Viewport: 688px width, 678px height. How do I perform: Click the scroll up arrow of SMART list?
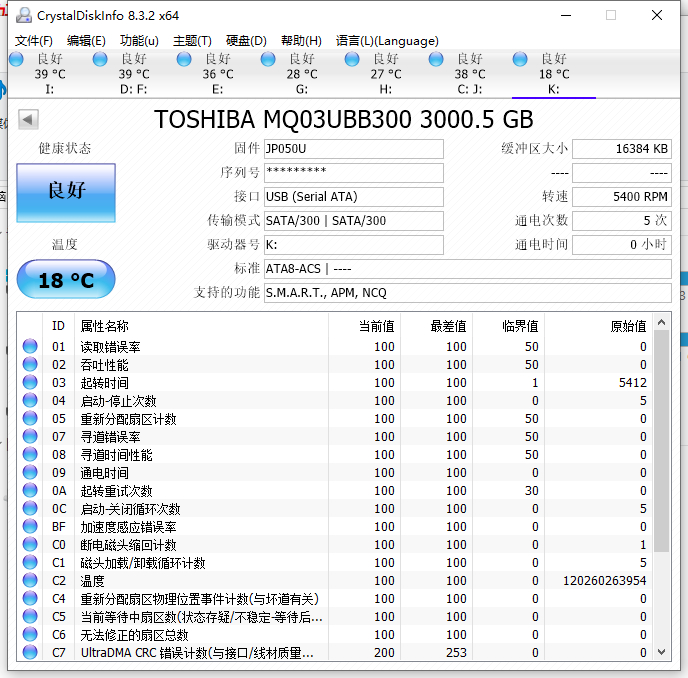click(x=661, y=323)
